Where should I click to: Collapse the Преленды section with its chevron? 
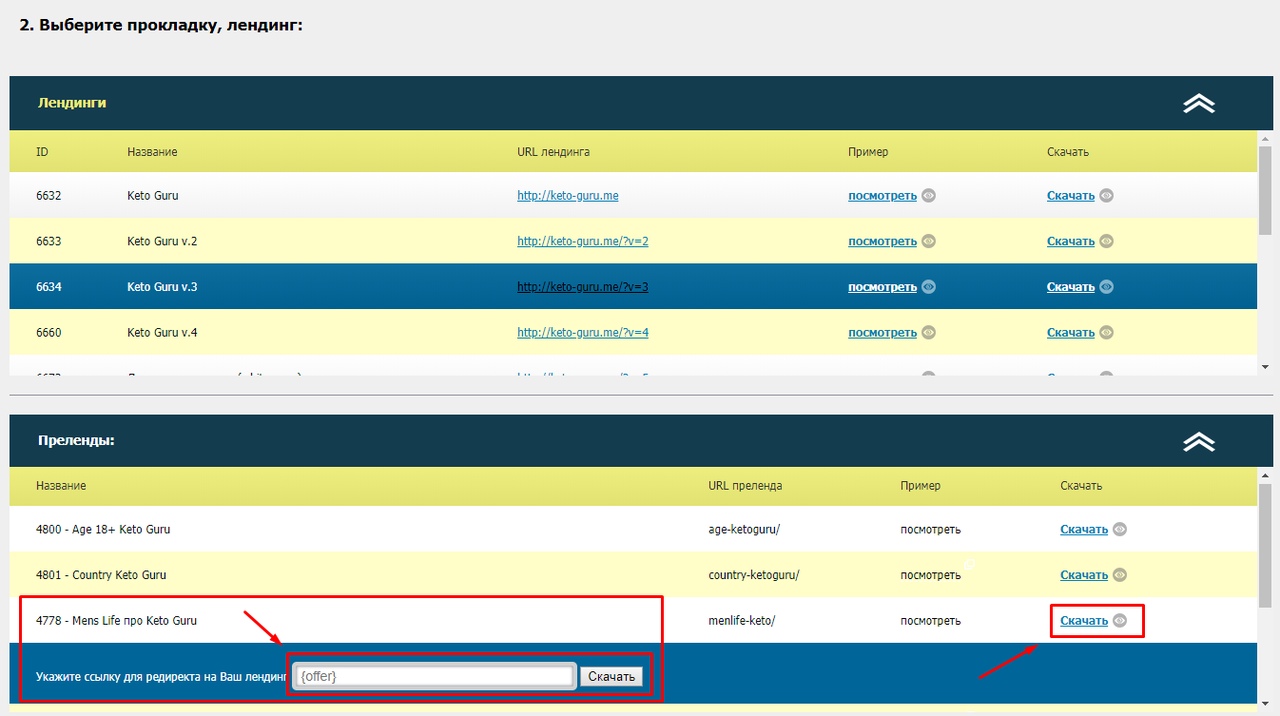click(x=1199, y=441)
